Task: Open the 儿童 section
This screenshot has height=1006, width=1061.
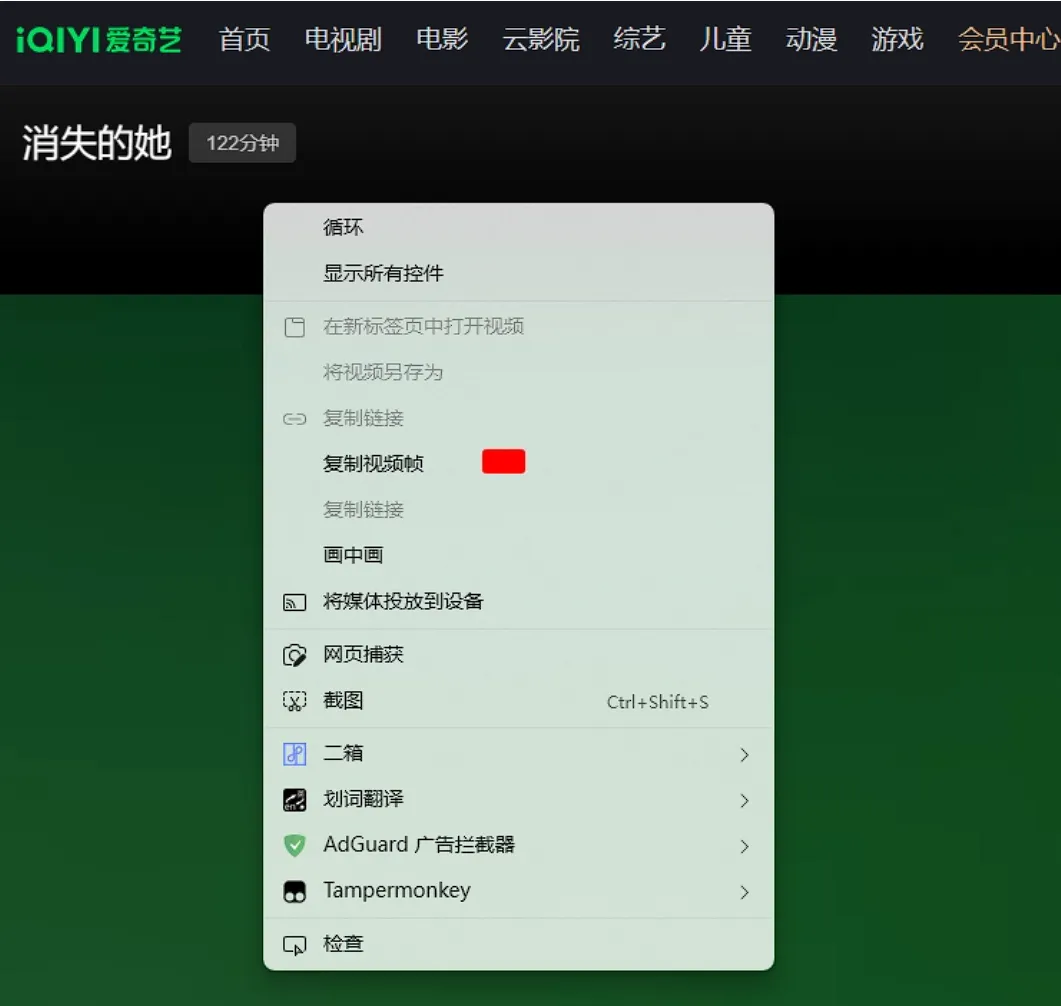Action: coord(725,40)
